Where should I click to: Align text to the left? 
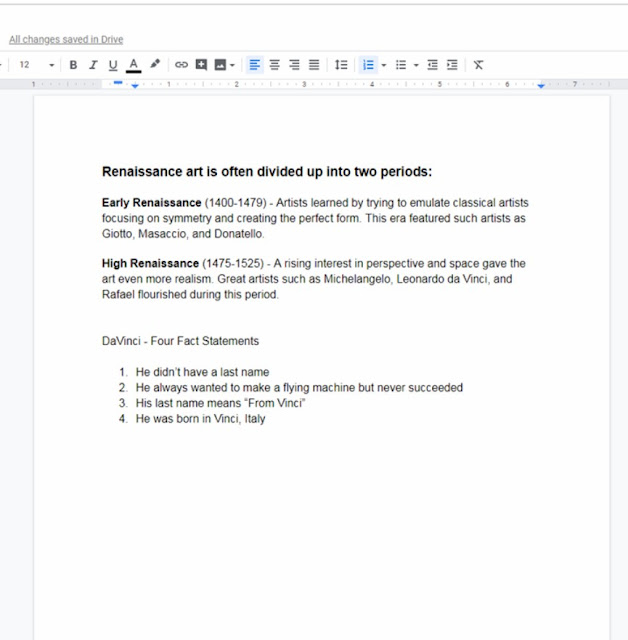255,65
